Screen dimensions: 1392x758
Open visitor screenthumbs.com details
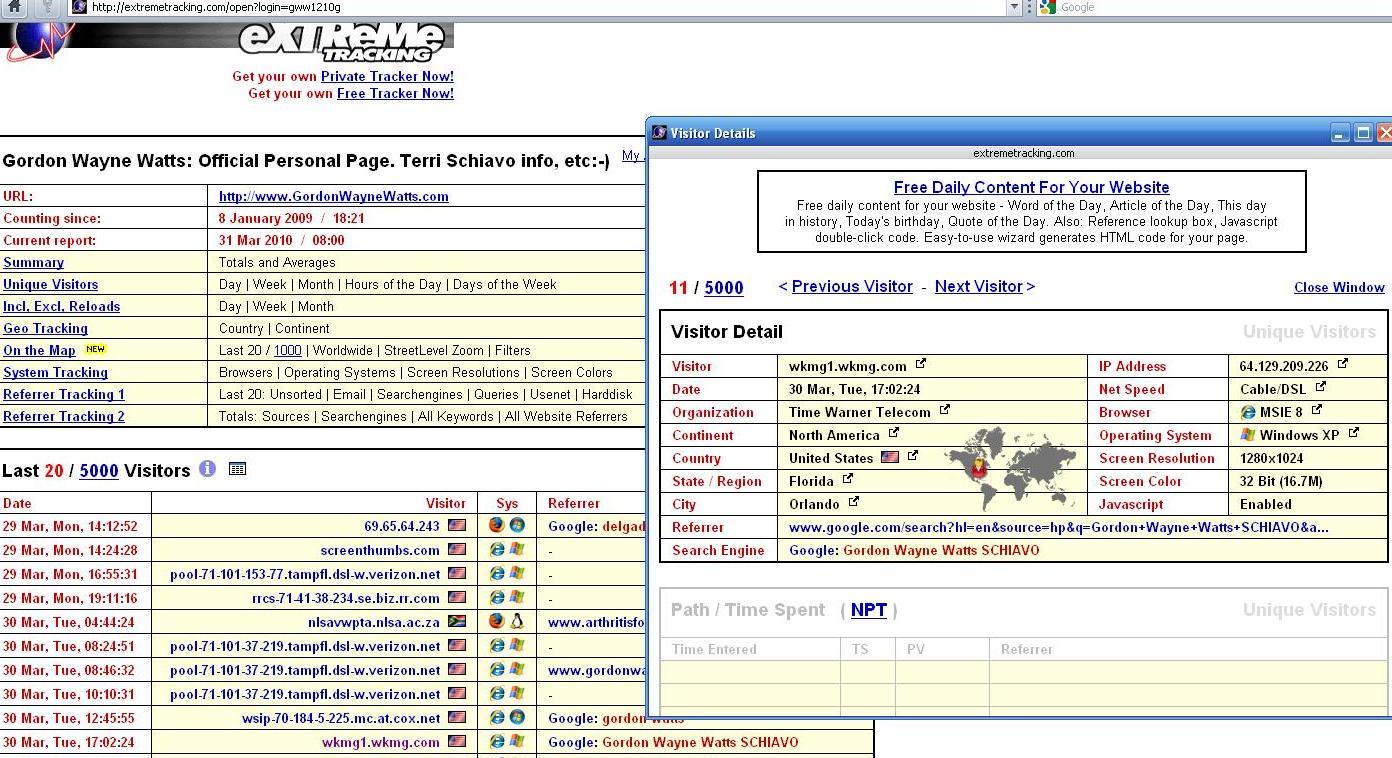tap(380, 550)
